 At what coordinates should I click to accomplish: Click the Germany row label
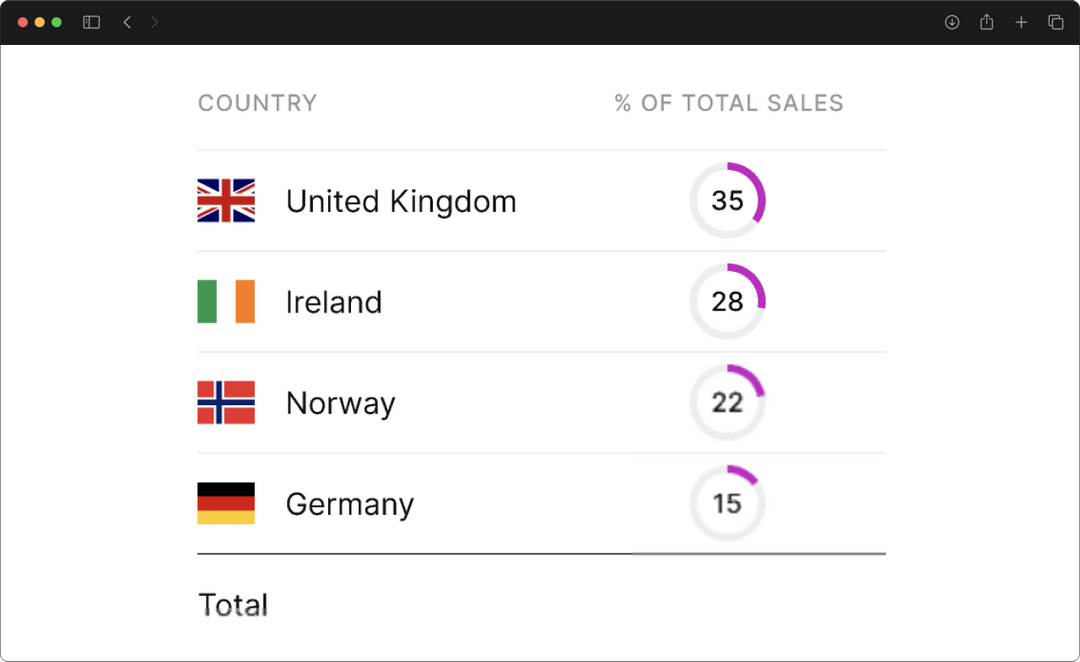(350, 504)
